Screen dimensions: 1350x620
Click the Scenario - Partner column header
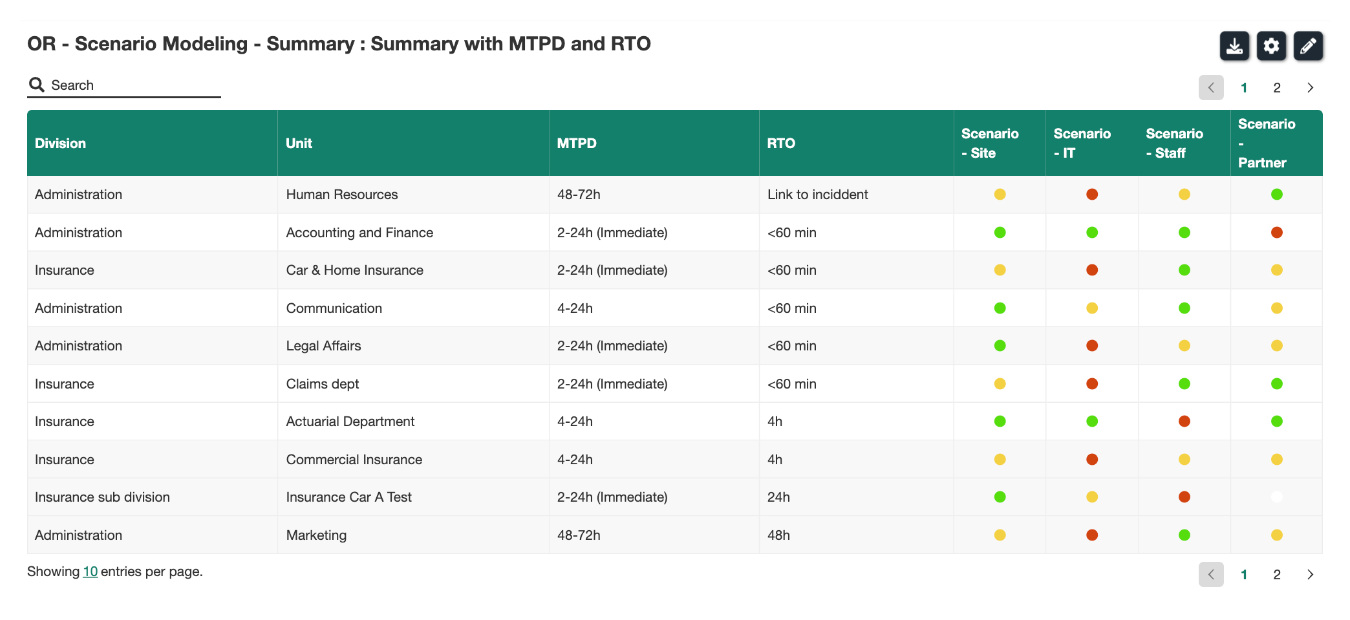pyautogui.click(x=1277, y=143)
